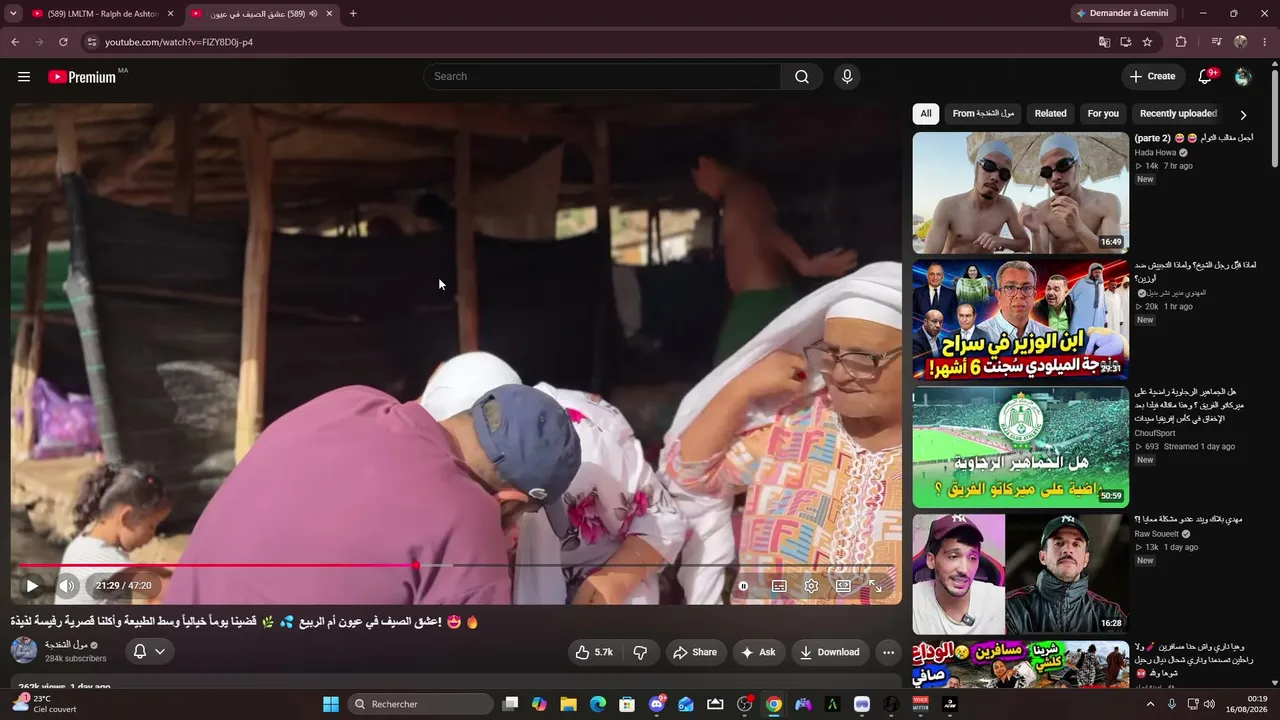The width and height of the screenshot is (1280, 720).
Task: Like the video with 5.7k likes
Action: [x=594, y=652]
